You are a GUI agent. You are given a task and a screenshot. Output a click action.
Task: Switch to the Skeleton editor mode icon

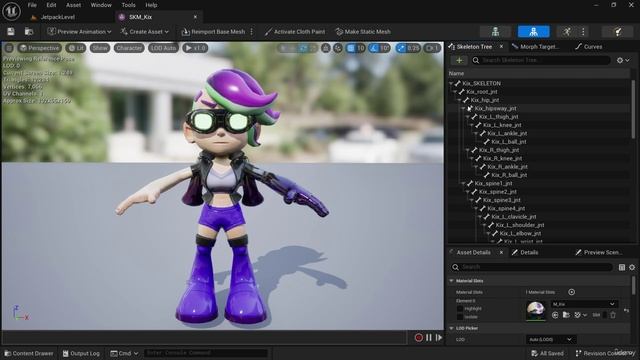click(495, 31)
